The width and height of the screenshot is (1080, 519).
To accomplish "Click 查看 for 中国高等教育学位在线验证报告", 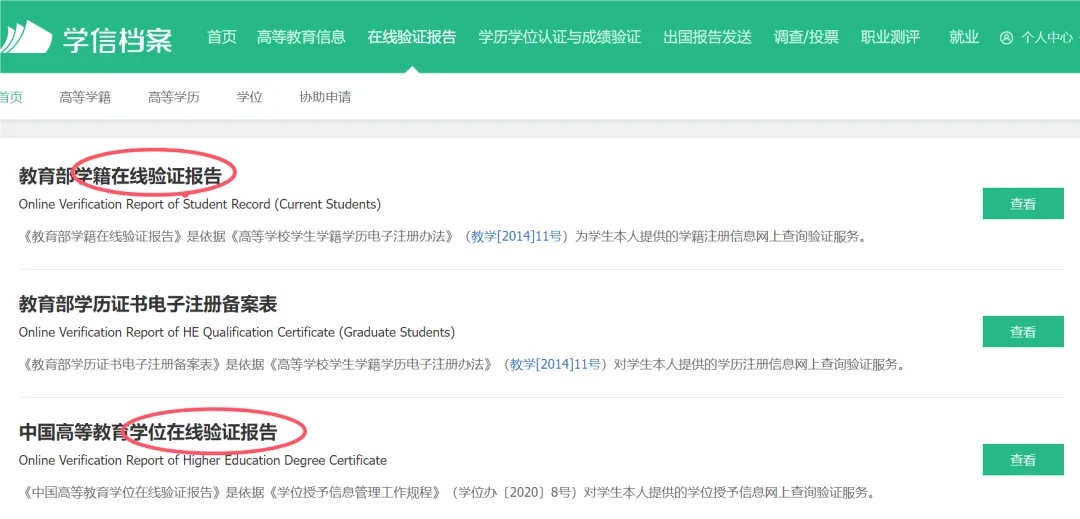I will [1023, 460].
